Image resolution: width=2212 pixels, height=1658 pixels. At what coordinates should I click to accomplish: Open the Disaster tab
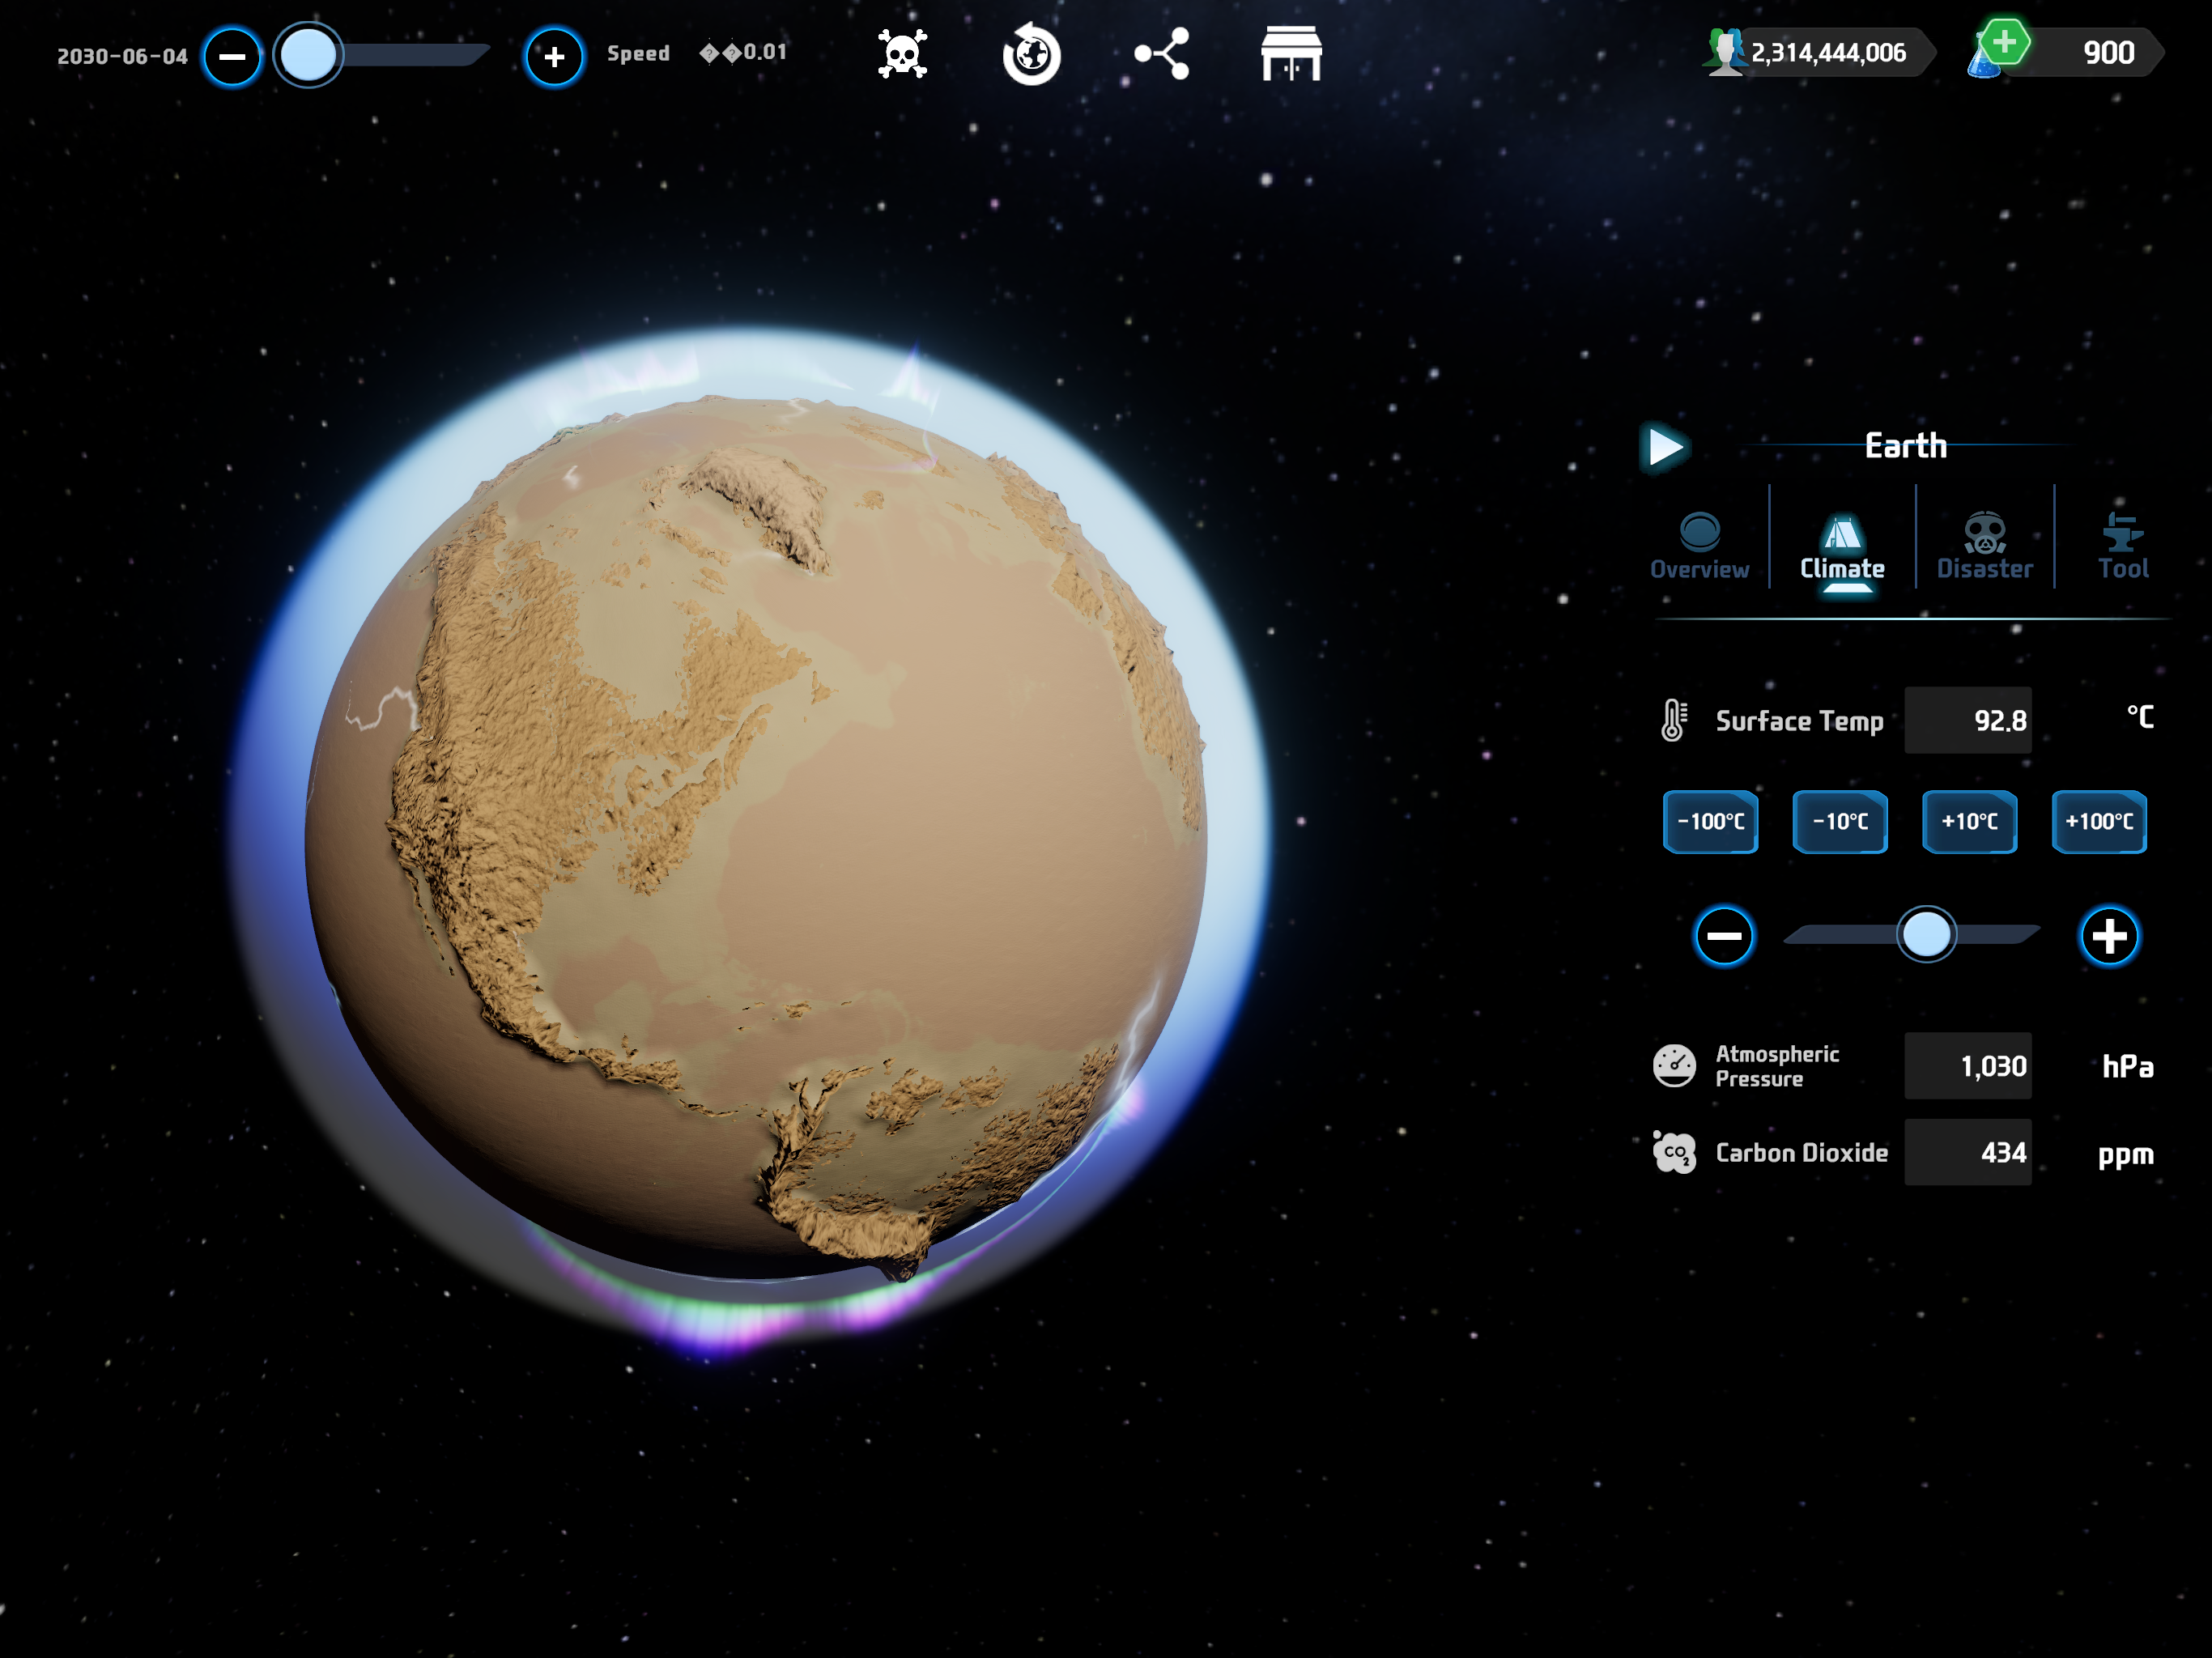coord(1984,545)
